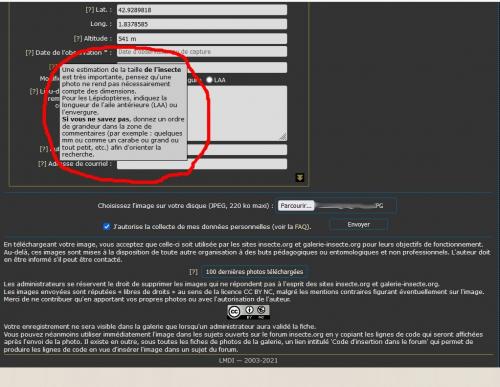Click the Parcourir file browse button

click(x=296, y=206)
